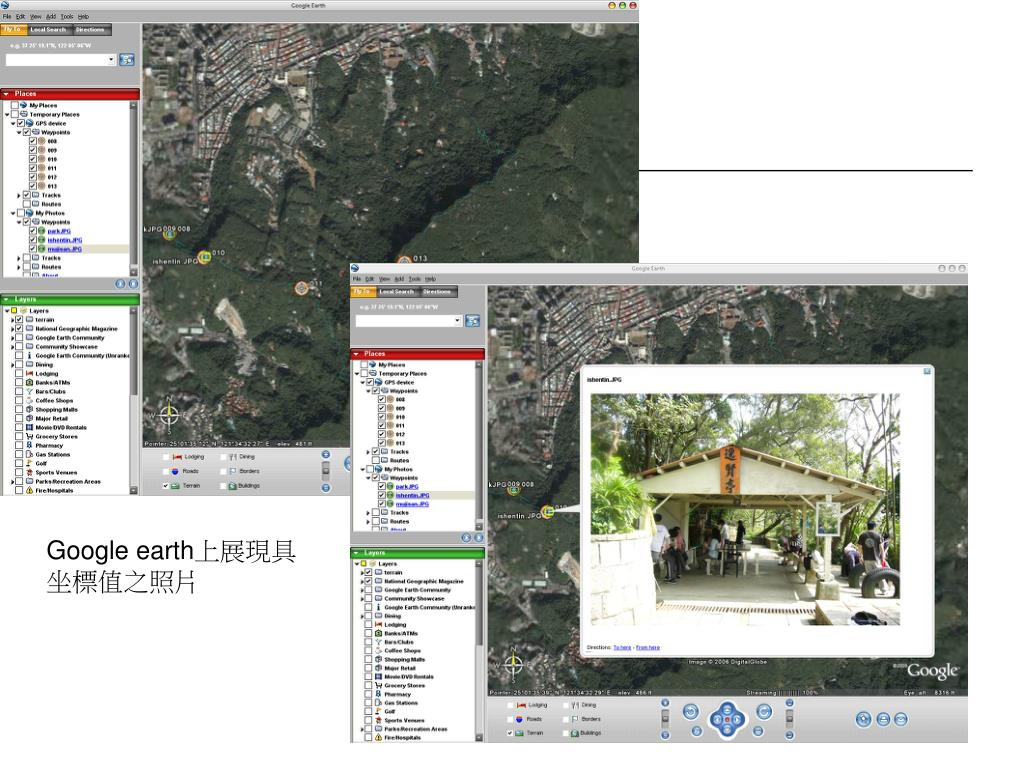Click reset tilt button below rotate right

(758, 731)
